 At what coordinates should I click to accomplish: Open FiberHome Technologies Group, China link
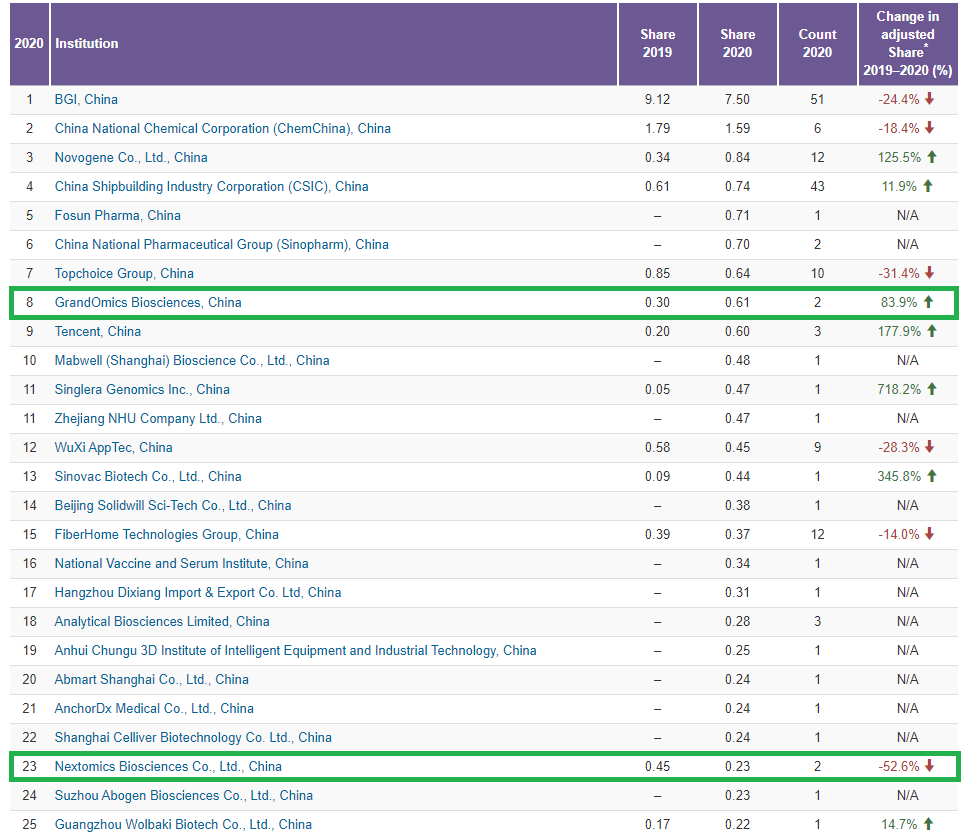166,533
